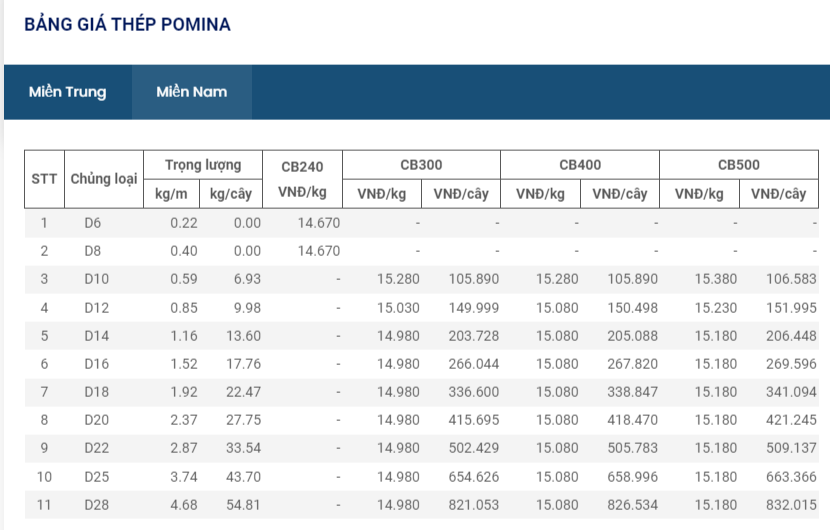Viewport: 830px width, 530px height.
Task: Click the CB400 column header
Action: (580, 165)
